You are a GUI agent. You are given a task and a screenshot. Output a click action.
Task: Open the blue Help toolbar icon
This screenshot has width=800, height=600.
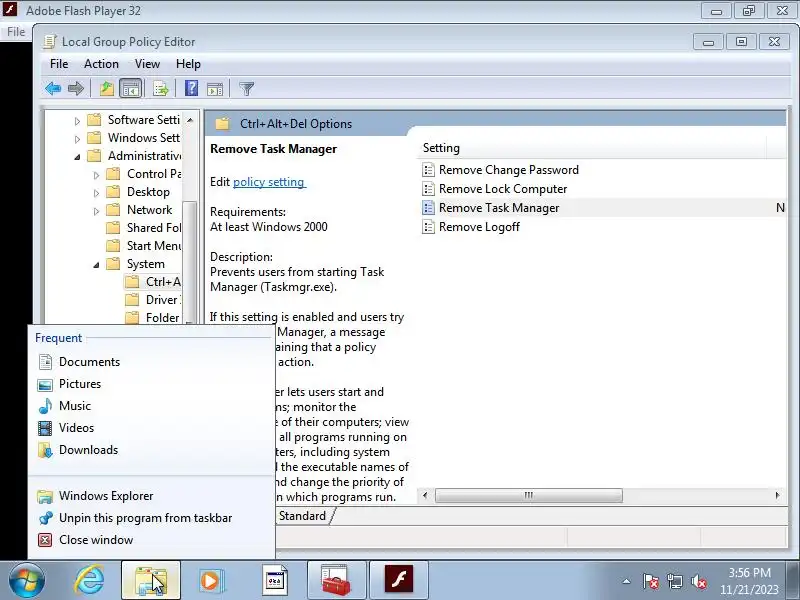coord(191,89)
